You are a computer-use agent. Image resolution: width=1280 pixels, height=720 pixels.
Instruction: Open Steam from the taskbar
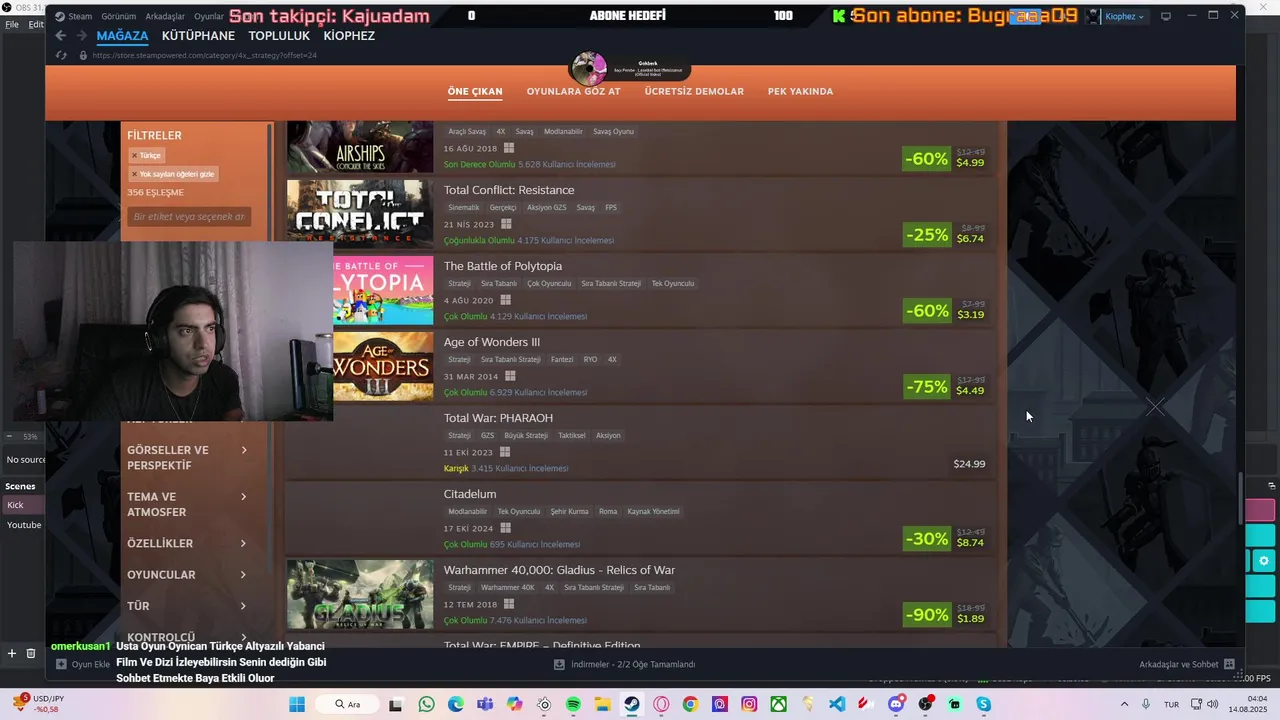coord(632,704)
